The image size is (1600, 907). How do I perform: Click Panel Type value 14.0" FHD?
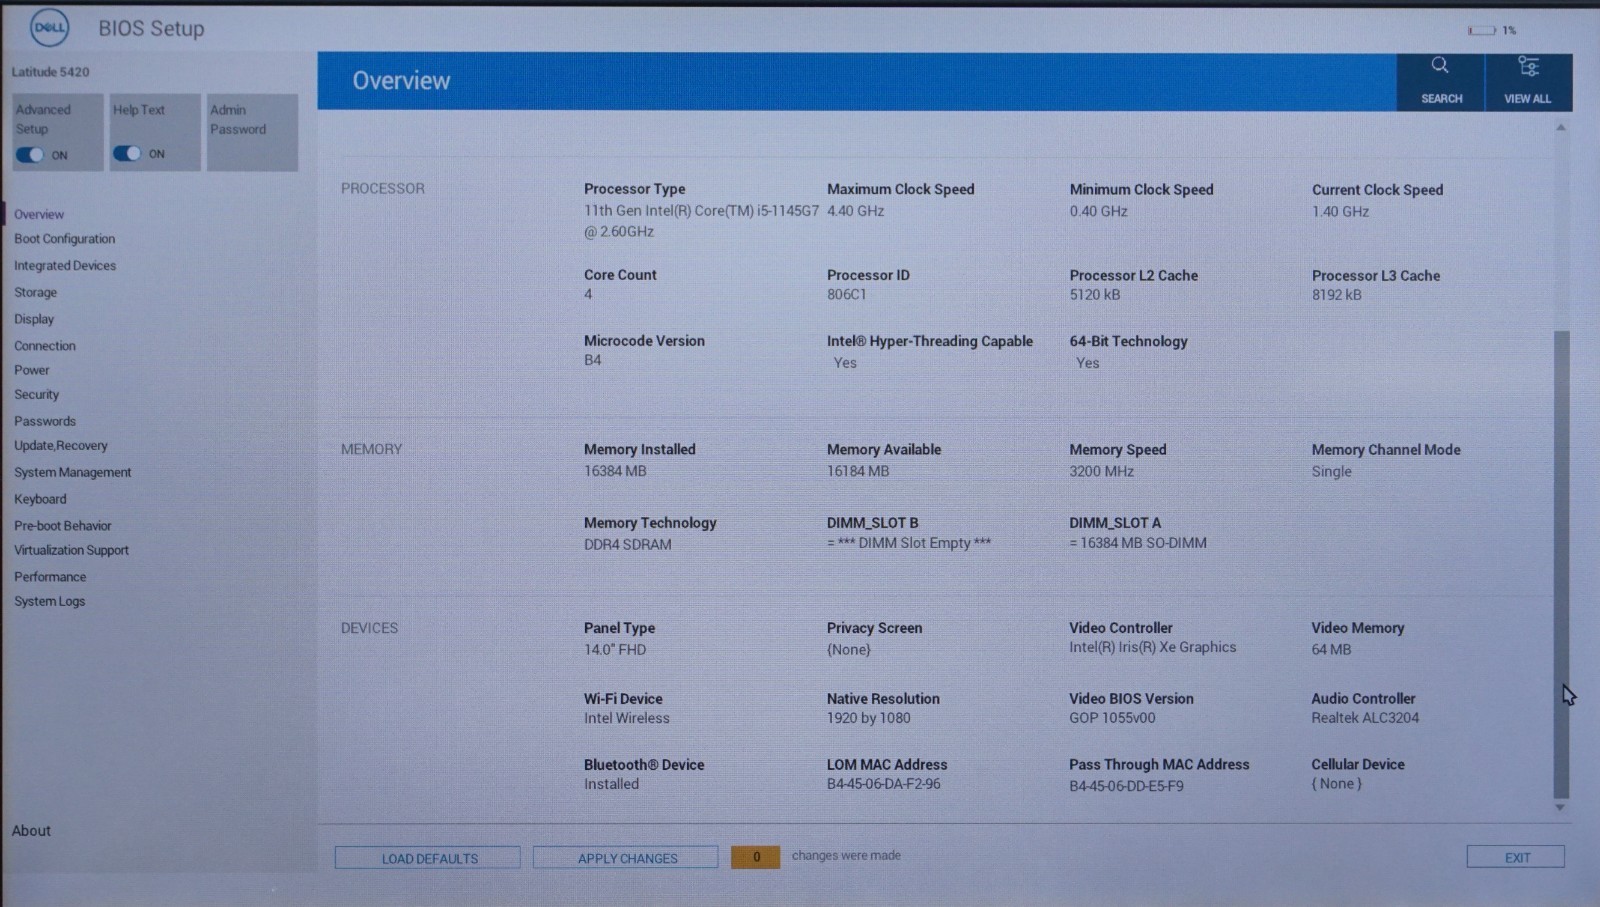tap(615, 649)
